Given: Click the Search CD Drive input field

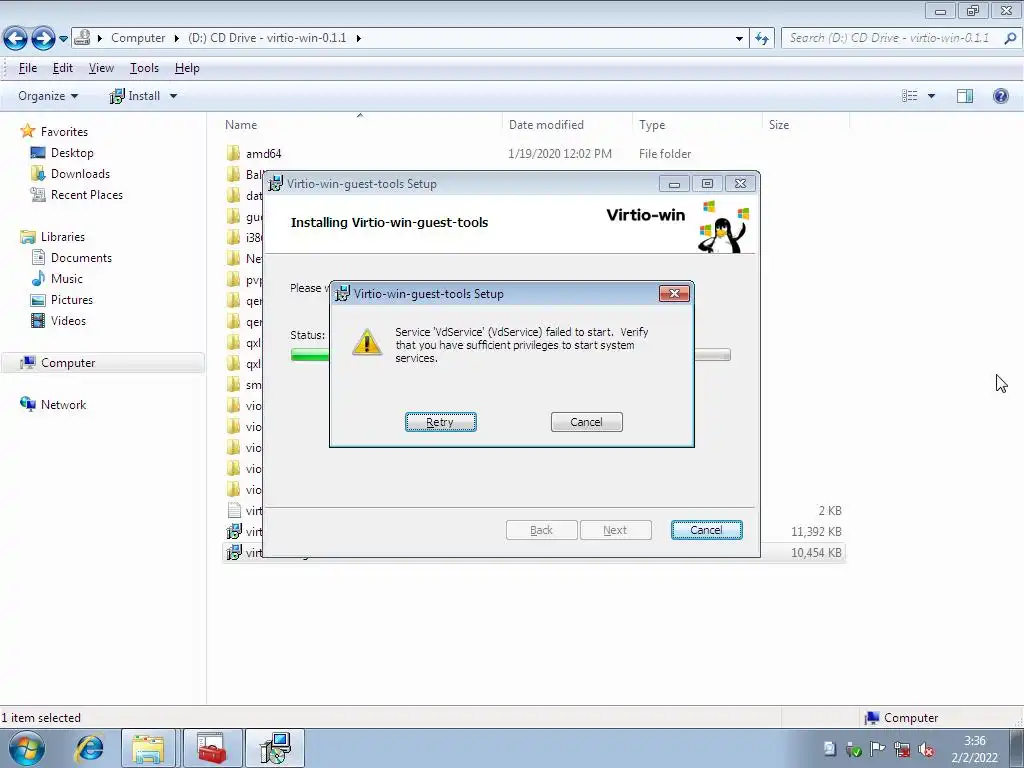Looking at the screenshot, I should pyautogui.click(x=890, y=38).
